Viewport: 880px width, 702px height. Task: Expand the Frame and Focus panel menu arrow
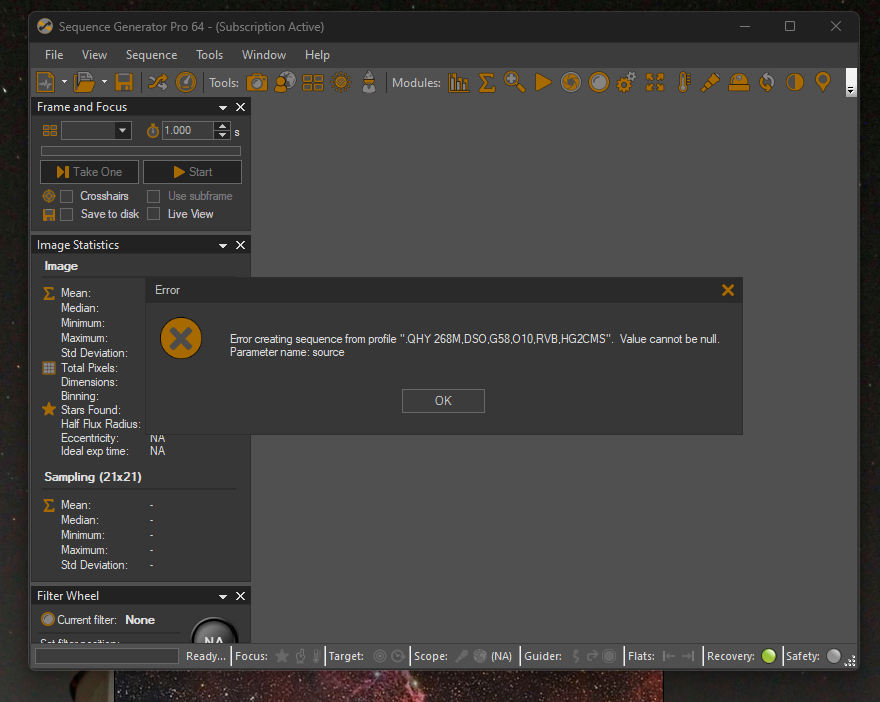coord(223,107)
